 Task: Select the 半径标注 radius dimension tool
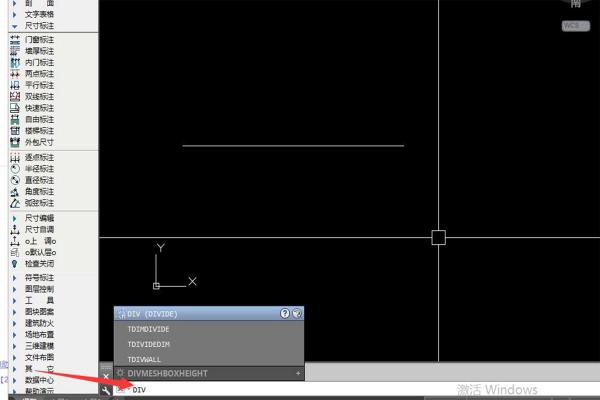38,168
